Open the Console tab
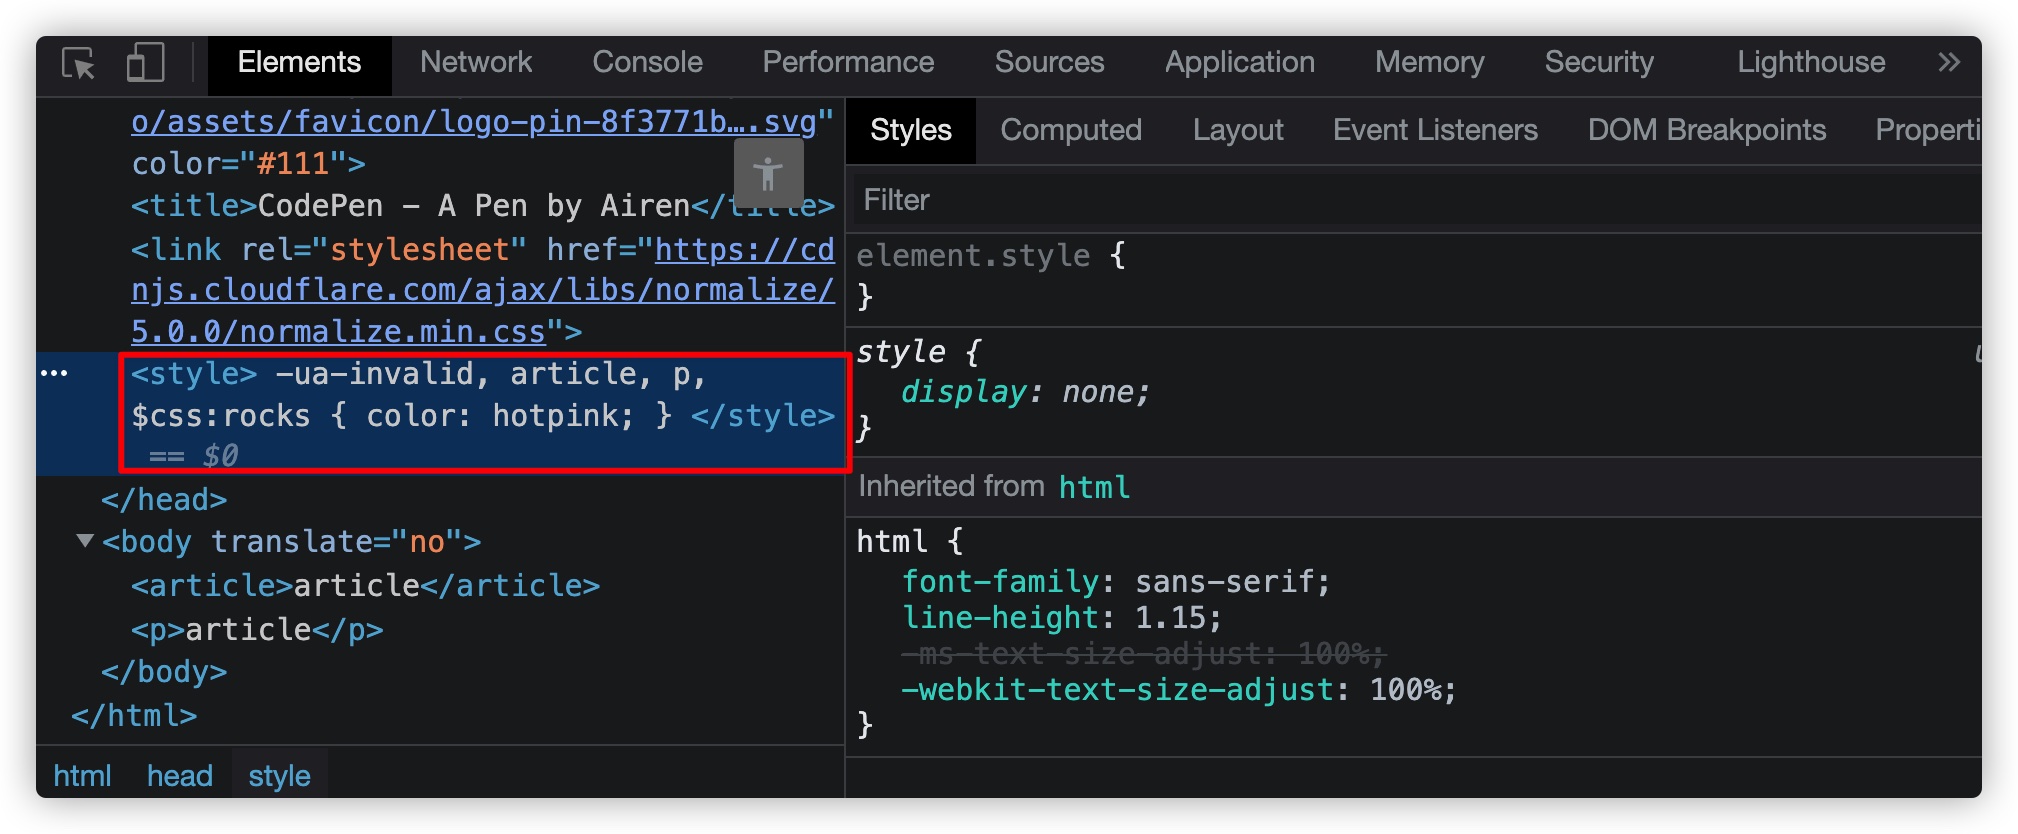The image size is (2018, 834). (647, 63)
